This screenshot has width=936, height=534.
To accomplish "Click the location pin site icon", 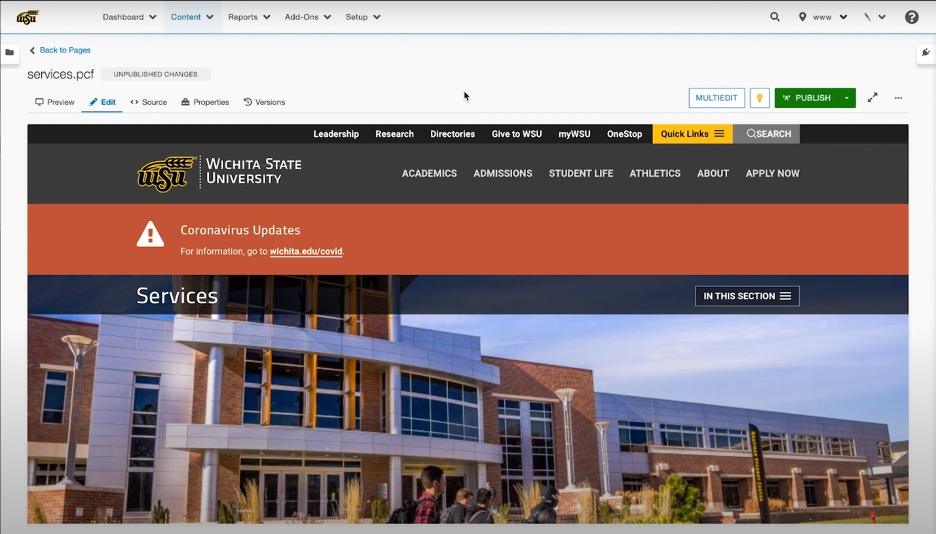I will click(x=802, y=17).
